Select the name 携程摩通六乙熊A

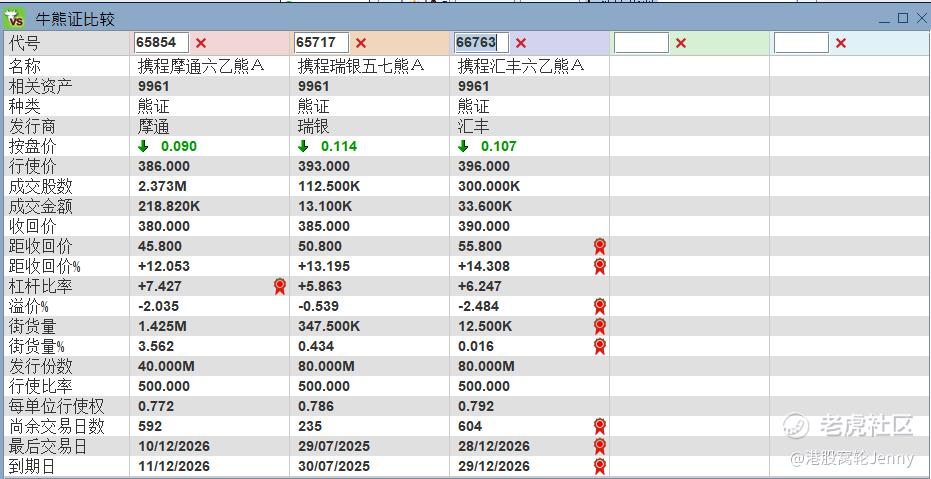click(x=201, y=66)
